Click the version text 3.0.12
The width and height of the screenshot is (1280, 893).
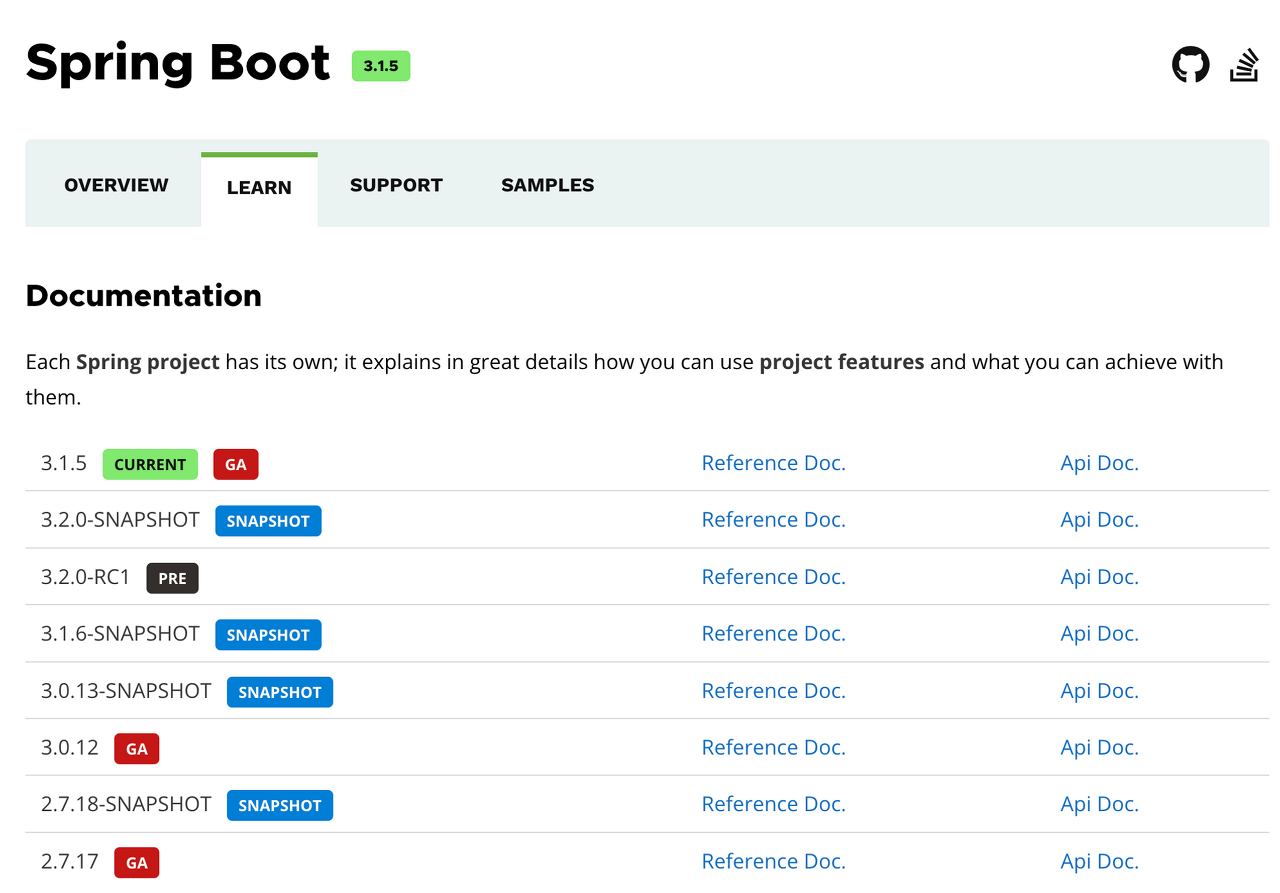(x=70, y=748)
